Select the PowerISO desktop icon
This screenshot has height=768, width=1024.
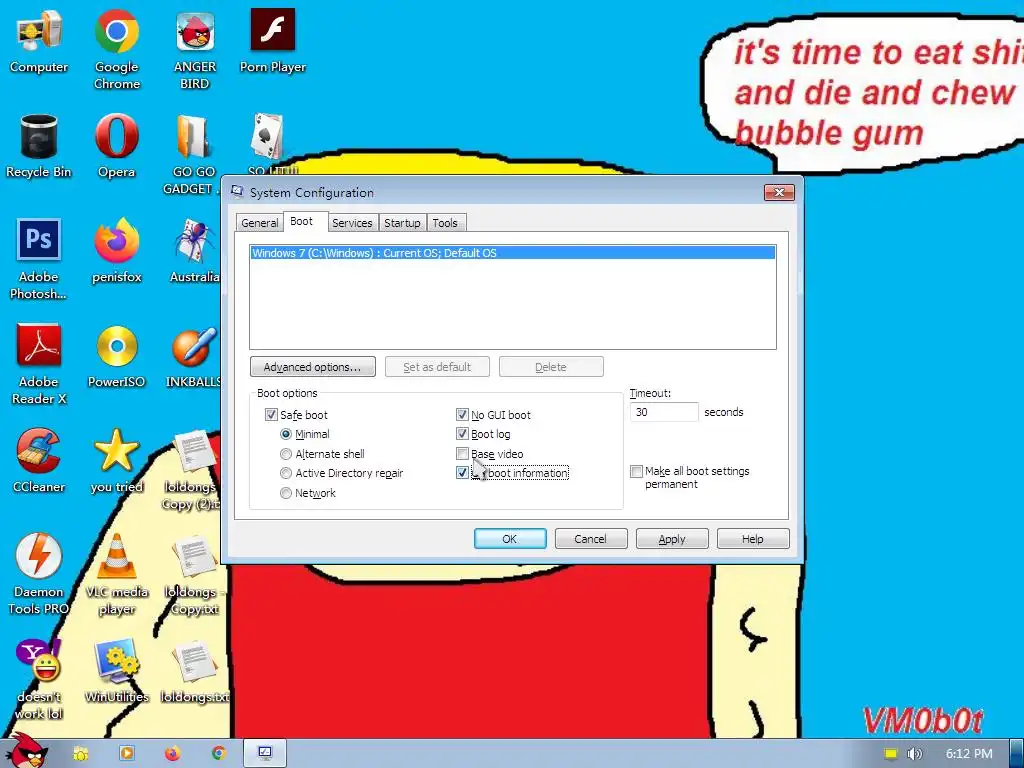click(x=116, y=356)
